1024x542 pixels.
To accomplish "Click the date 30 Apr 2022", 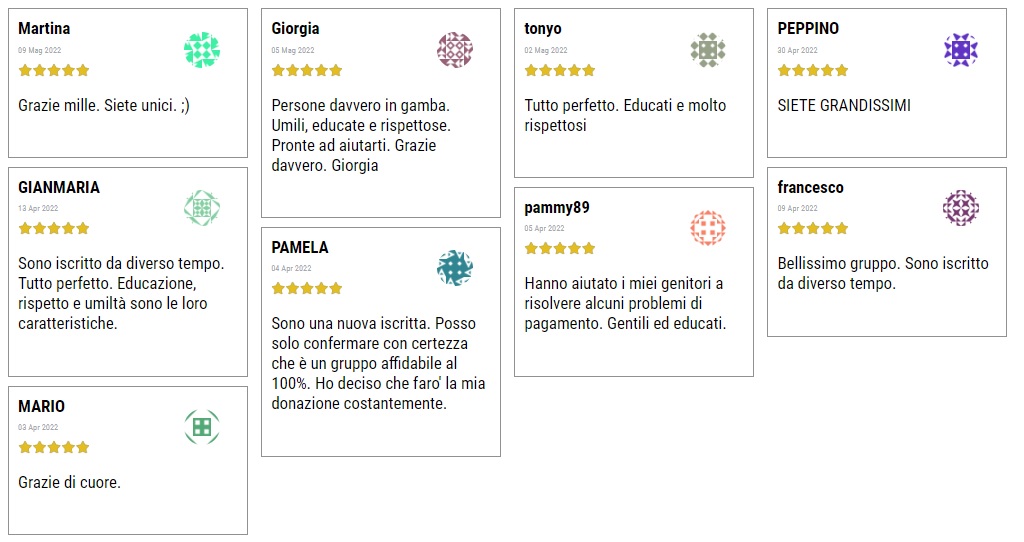I will click(x=797, y=50).
